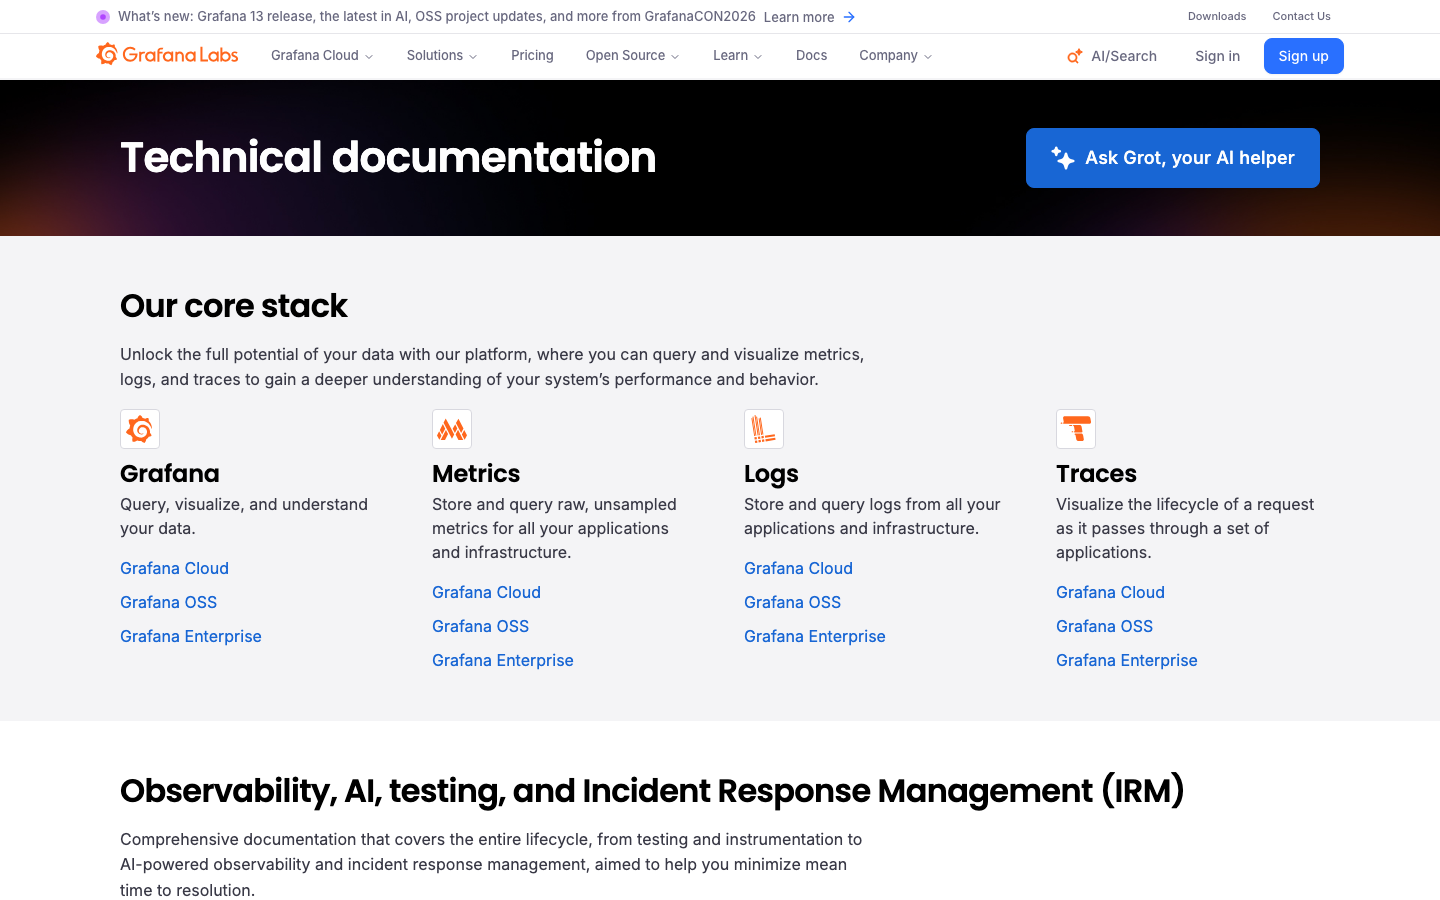1440x900 pixels.
Task: Expand the Company dropdown
Action: tap(895, 56)
